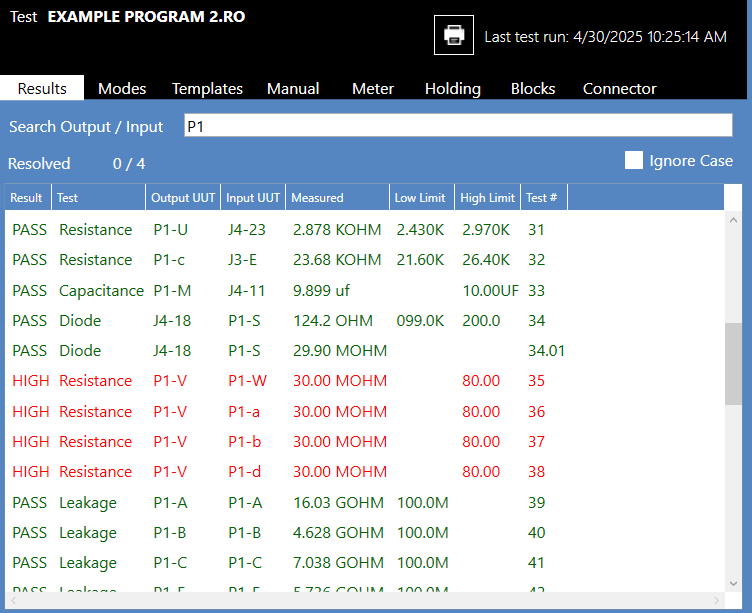The height and width of the screenshot is (613, 752).
Task: Switch to the Manual tab
Action: [293, 88]
